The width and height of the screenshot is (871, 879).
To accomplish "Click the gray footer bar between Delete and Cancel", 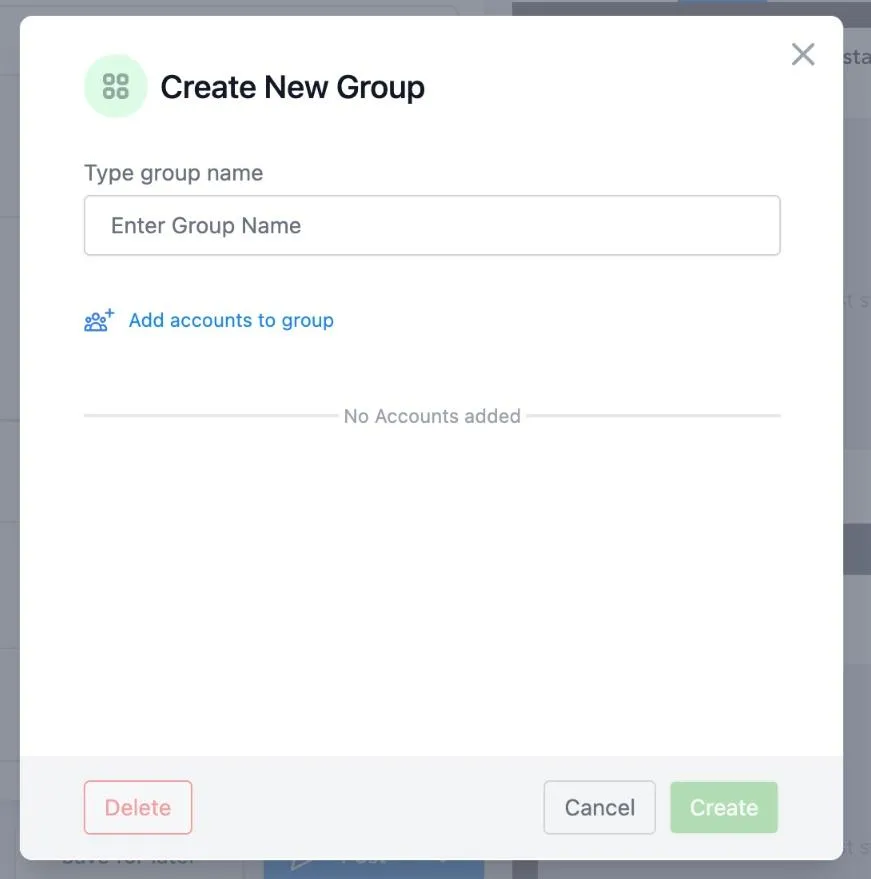I will point(368,807).
